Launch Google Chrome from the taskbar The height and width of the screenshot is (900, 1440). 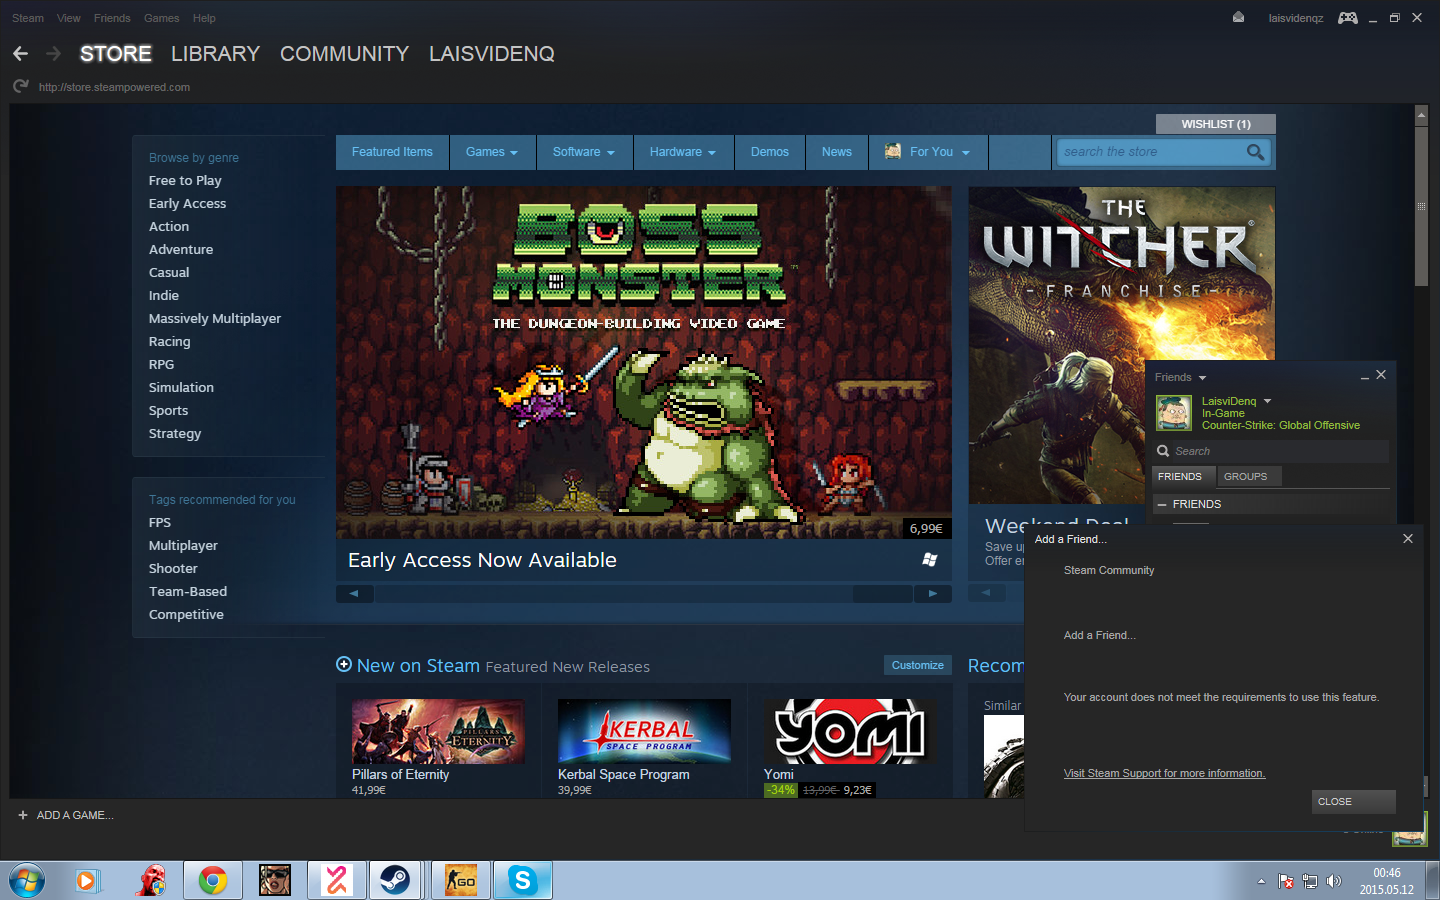coord(212,880)
